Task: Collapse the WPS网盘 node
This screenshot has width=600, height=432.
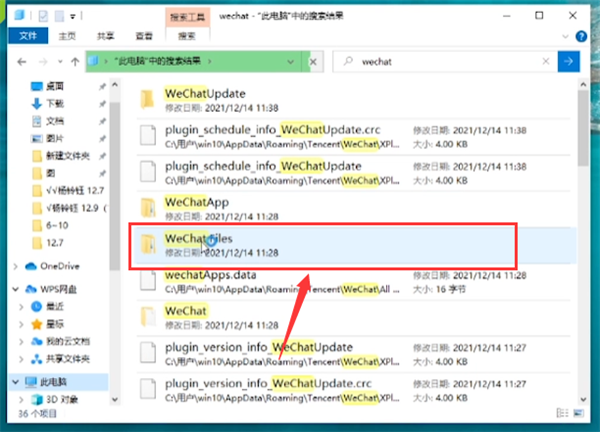Action: point(16,289)
